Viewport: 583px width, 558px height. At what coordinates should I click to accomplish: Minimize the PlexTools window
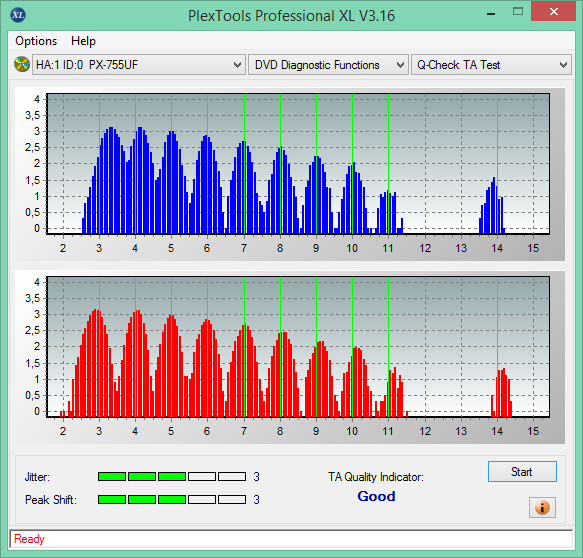(491, 14)
